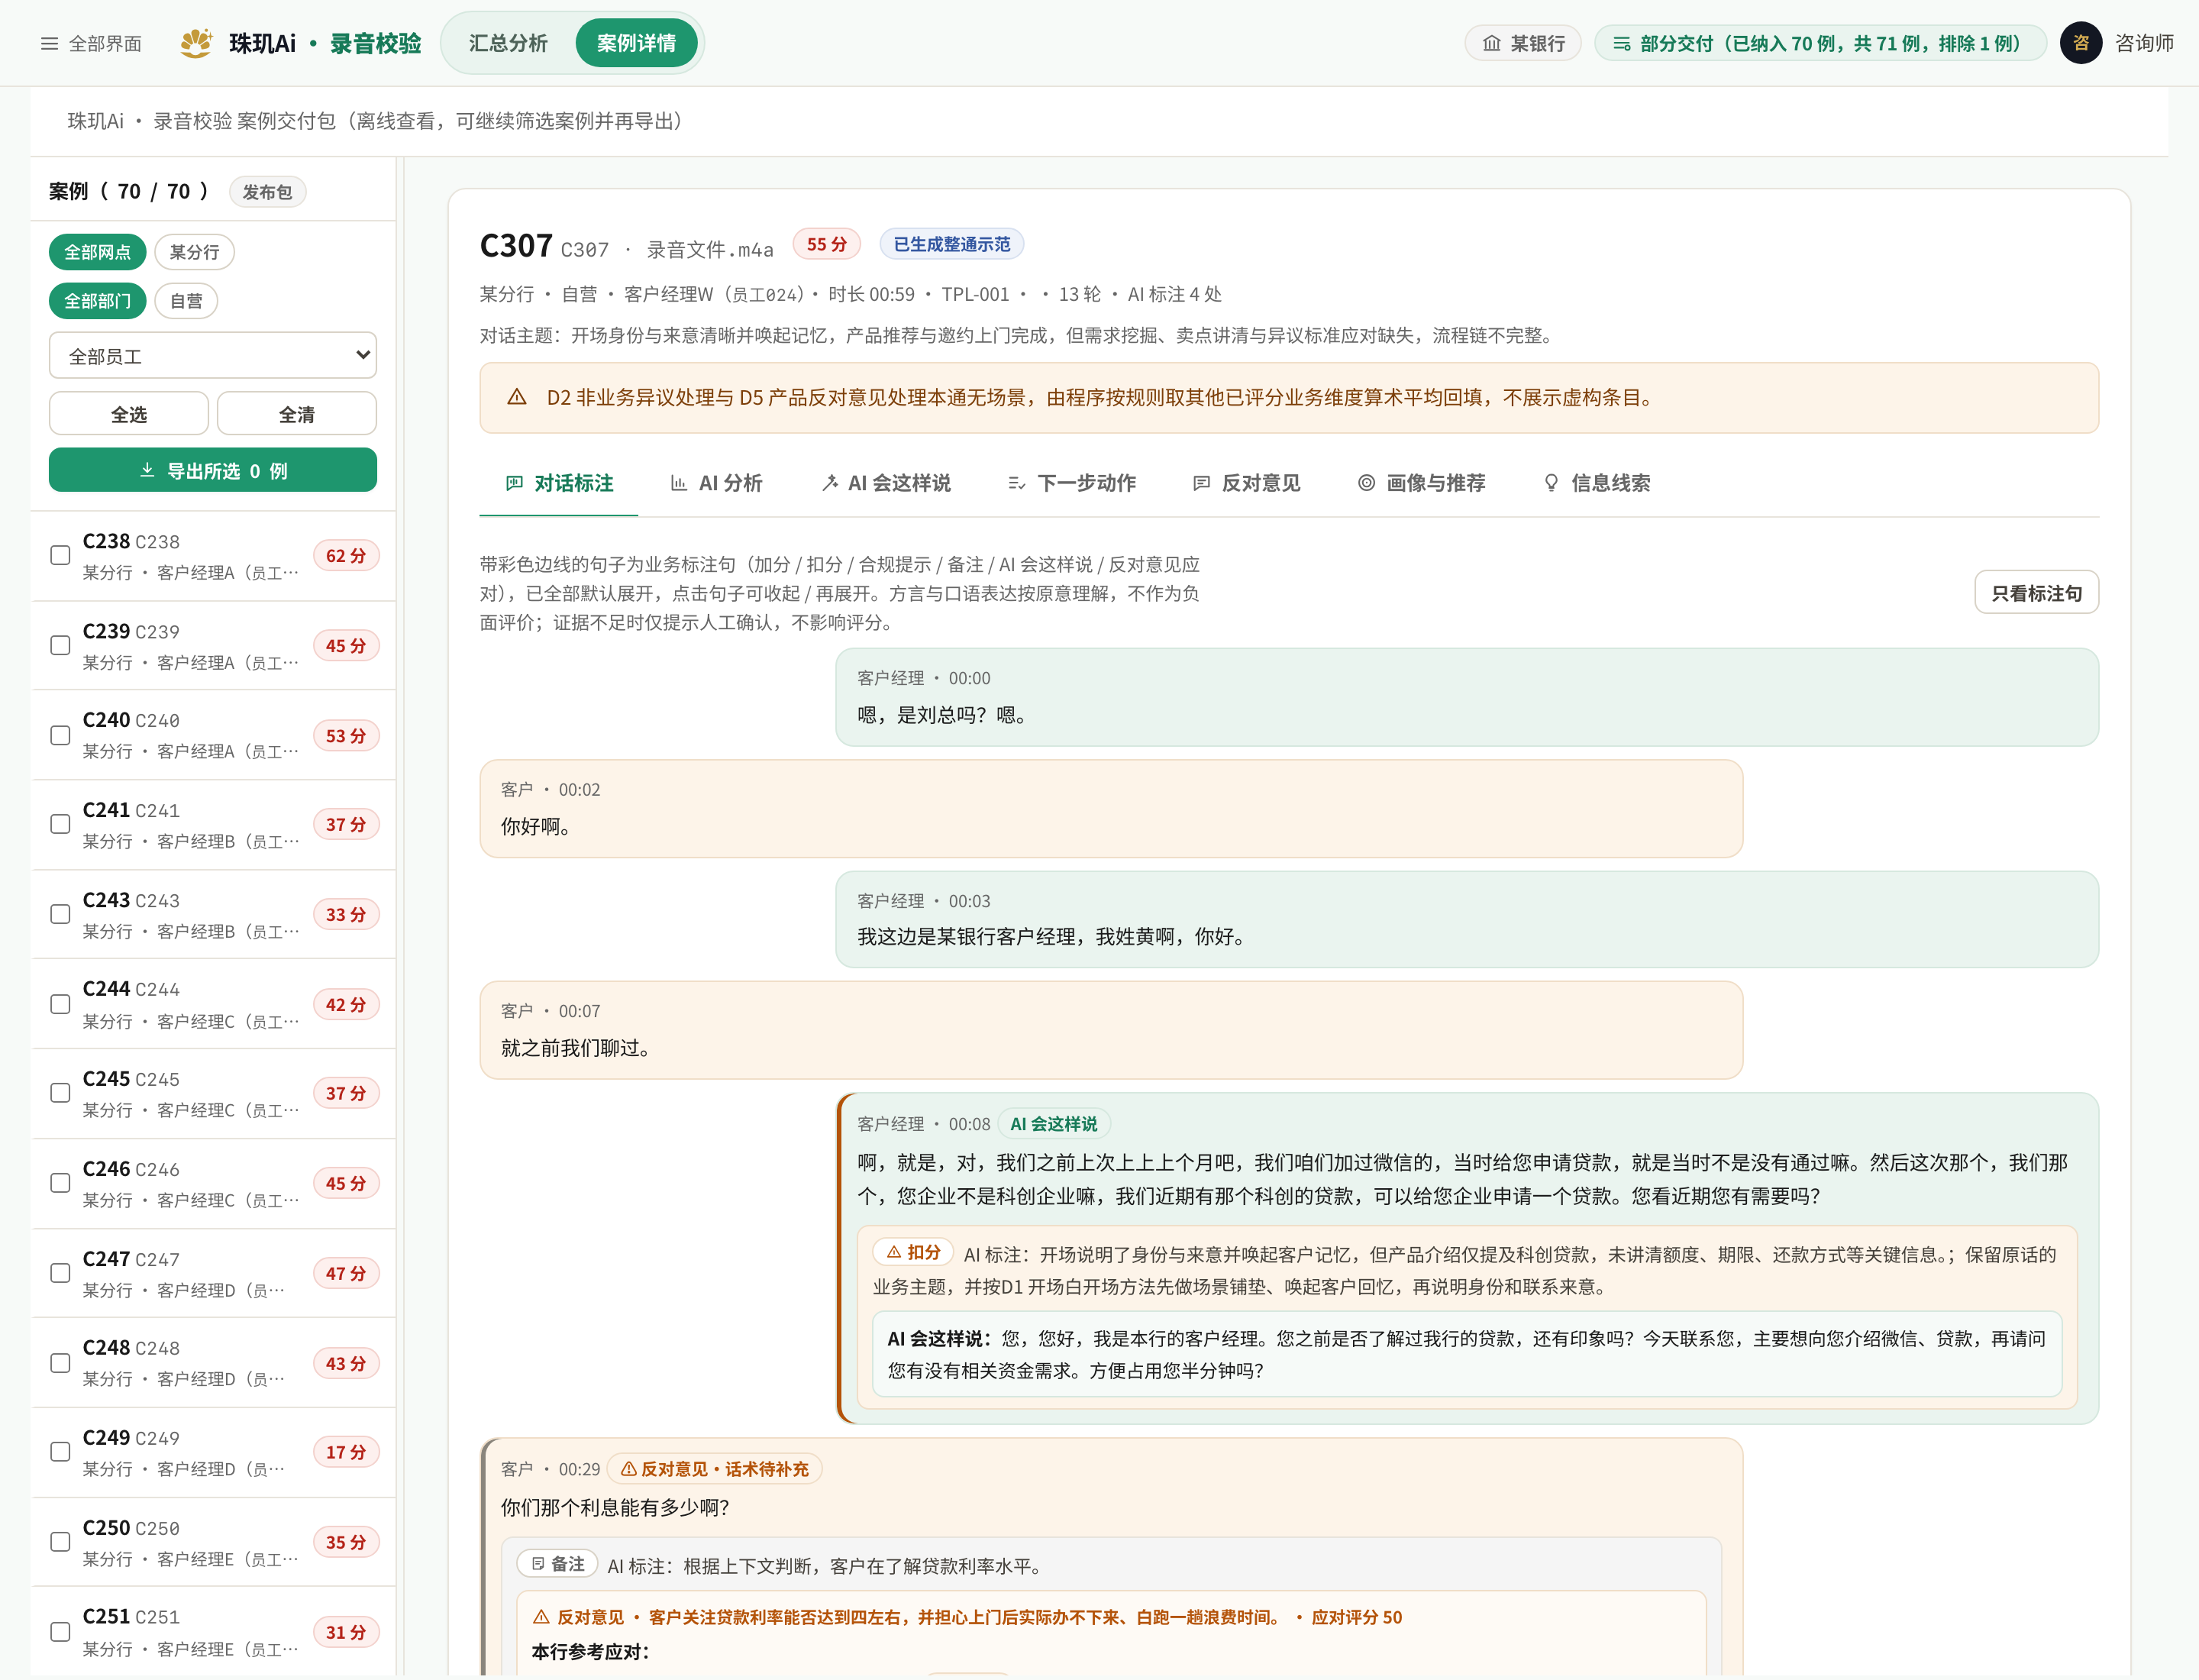Click the 全选 button

click(128, 414)
